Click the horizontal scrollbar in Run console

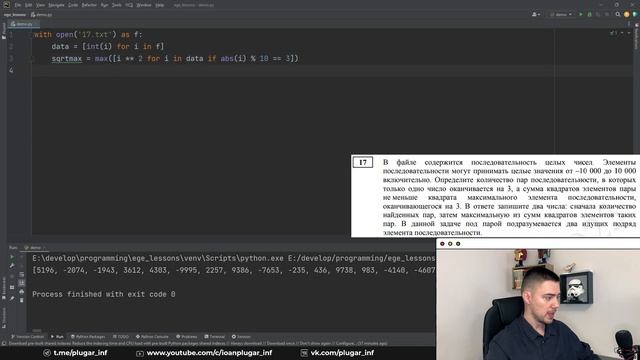37,330
